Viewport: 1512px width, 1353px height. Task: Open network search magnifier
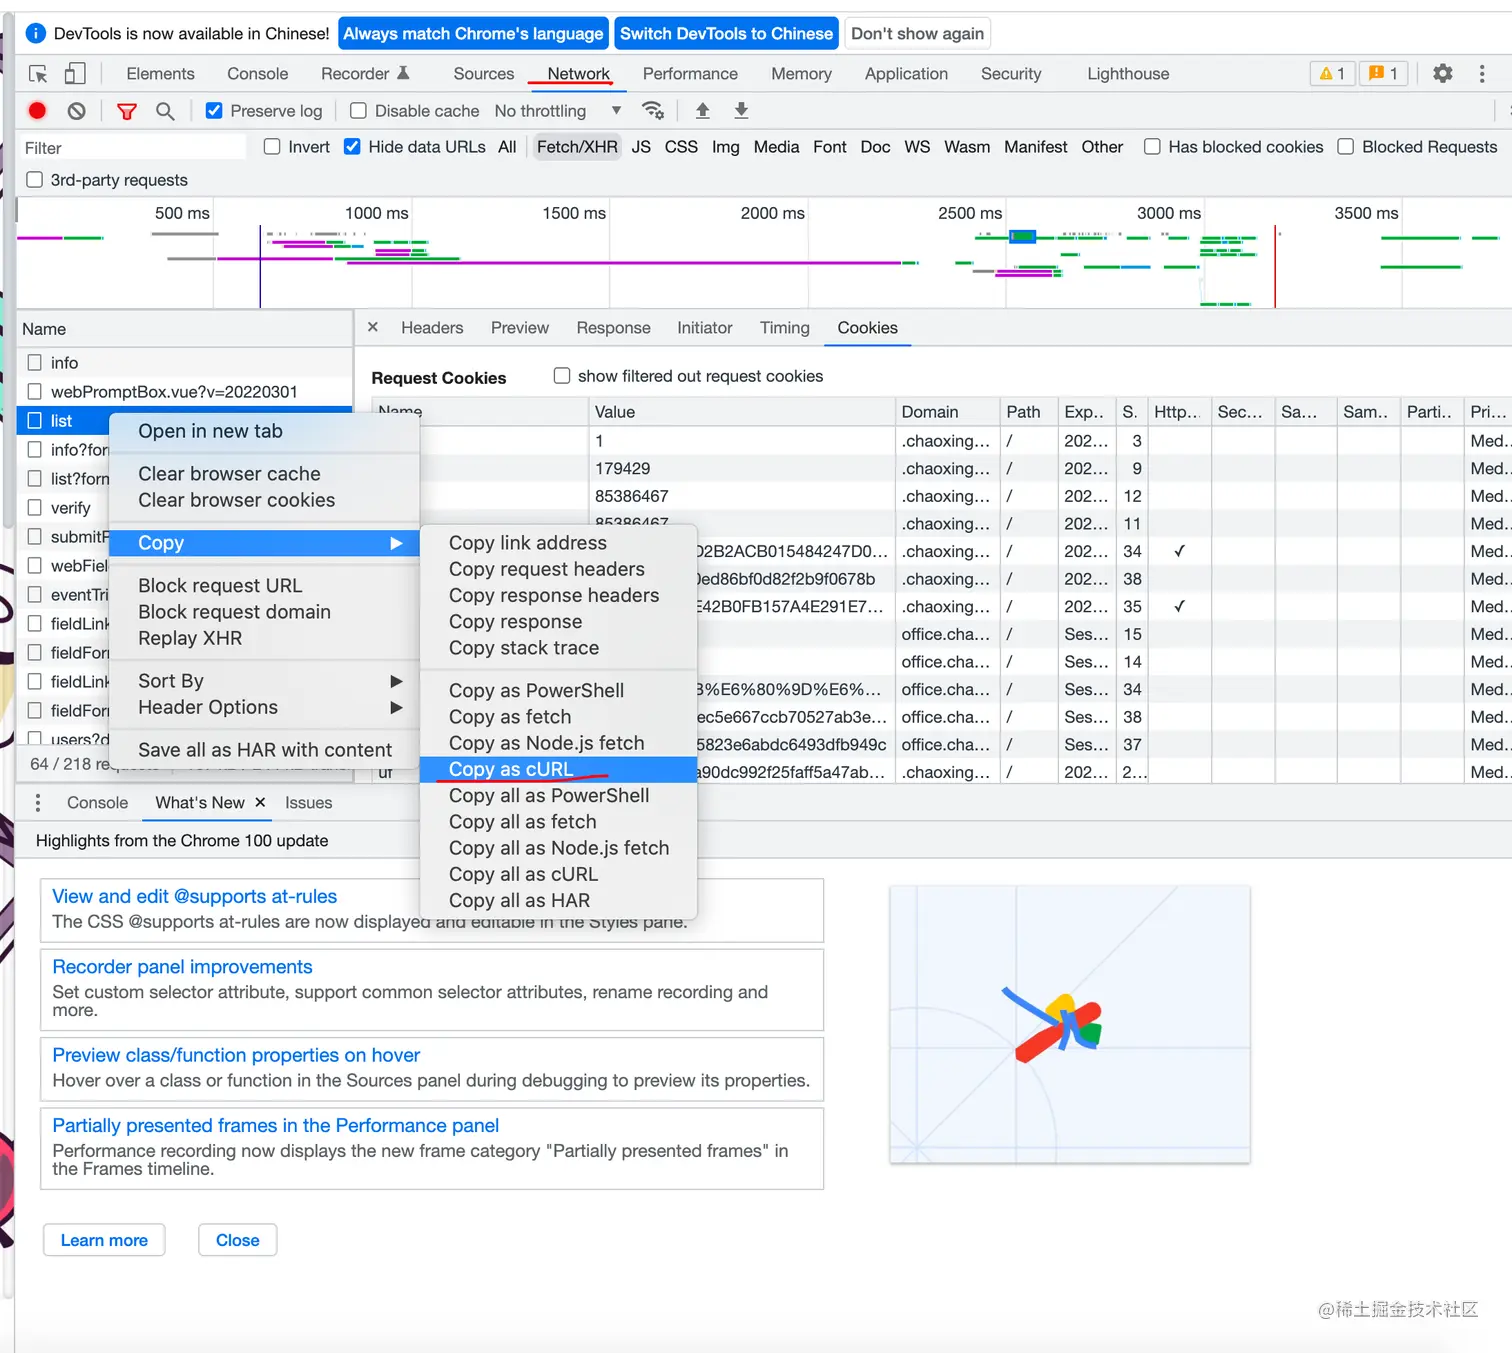click(x=165, y=111)
